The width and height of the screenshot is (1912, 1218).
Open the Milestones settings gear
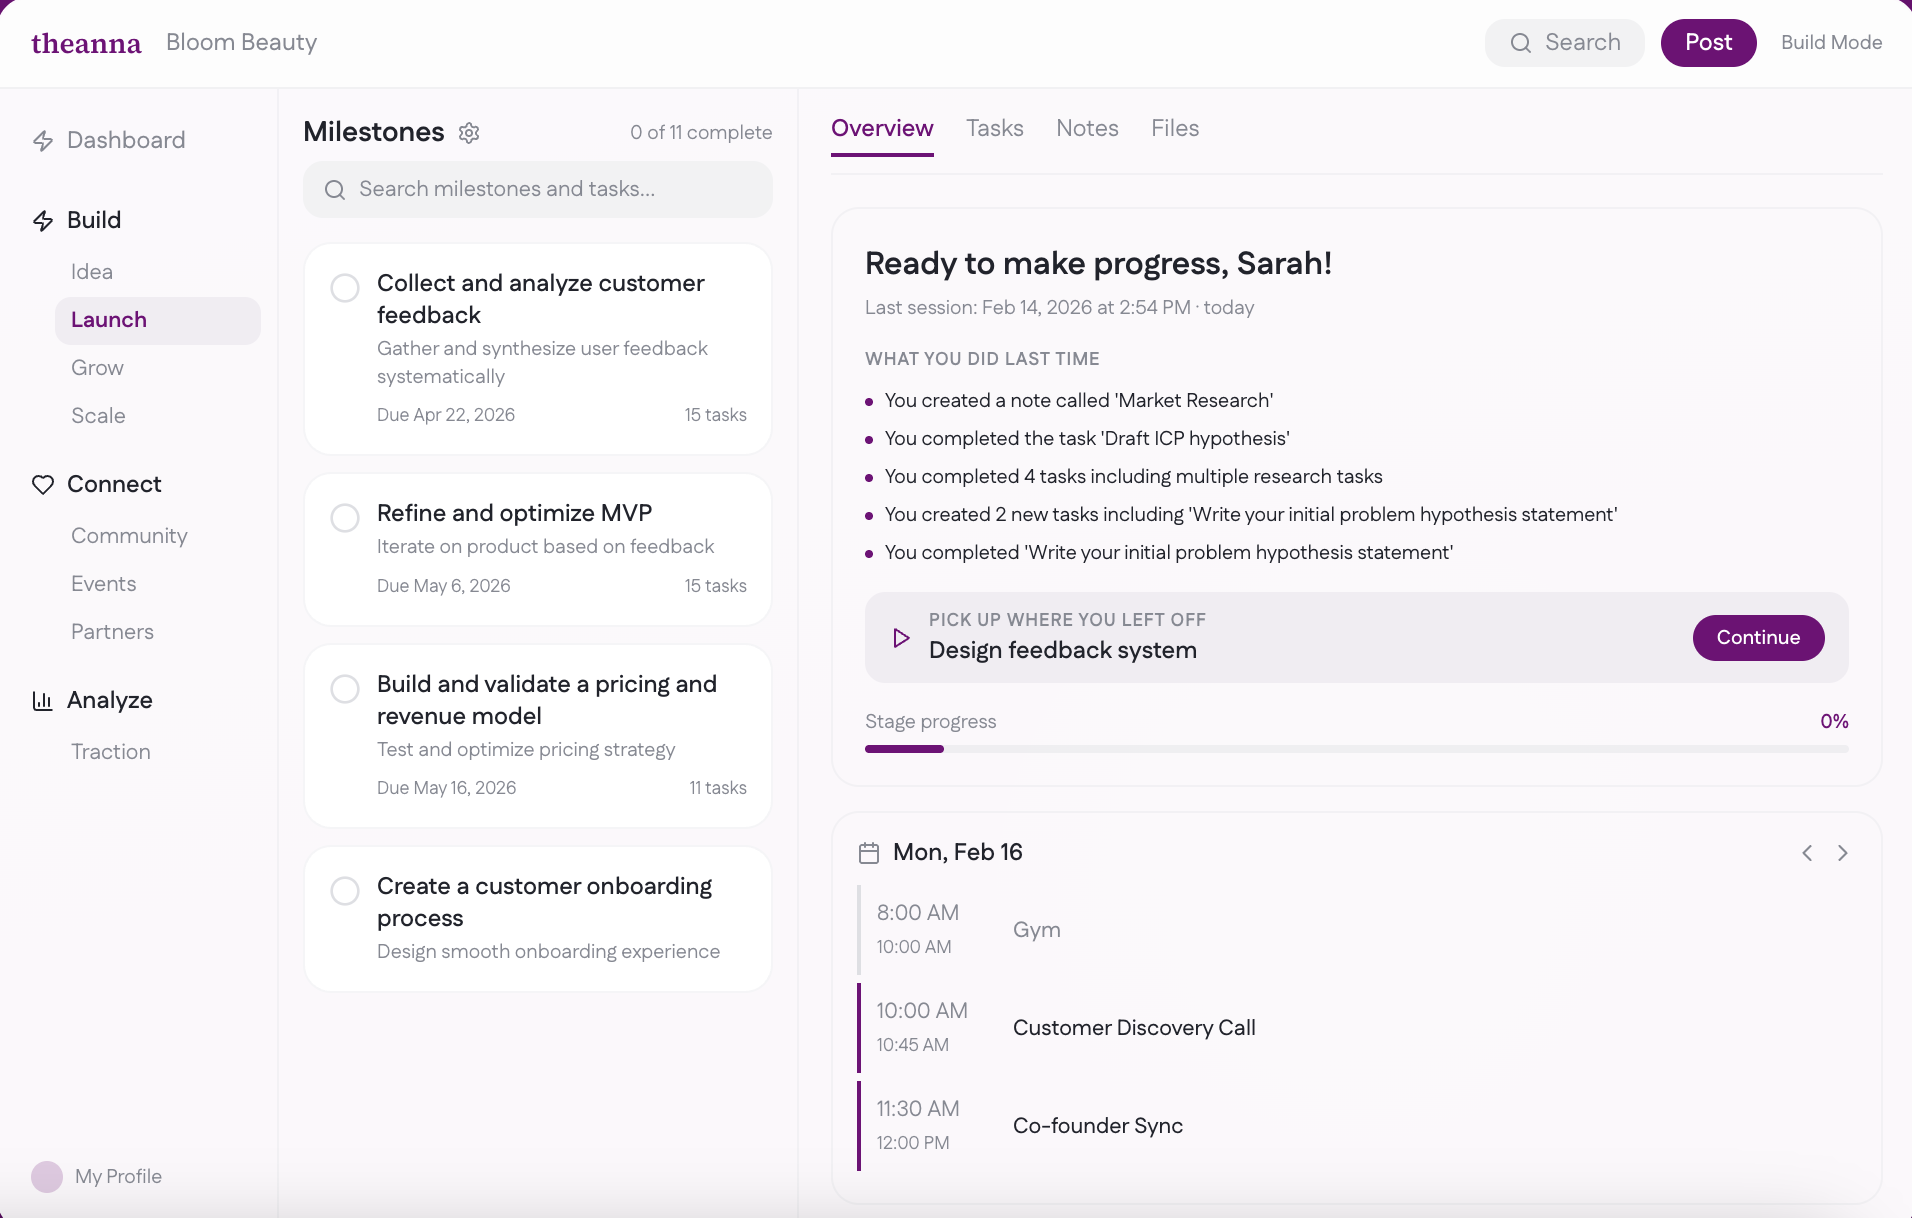tap(468, 133)
